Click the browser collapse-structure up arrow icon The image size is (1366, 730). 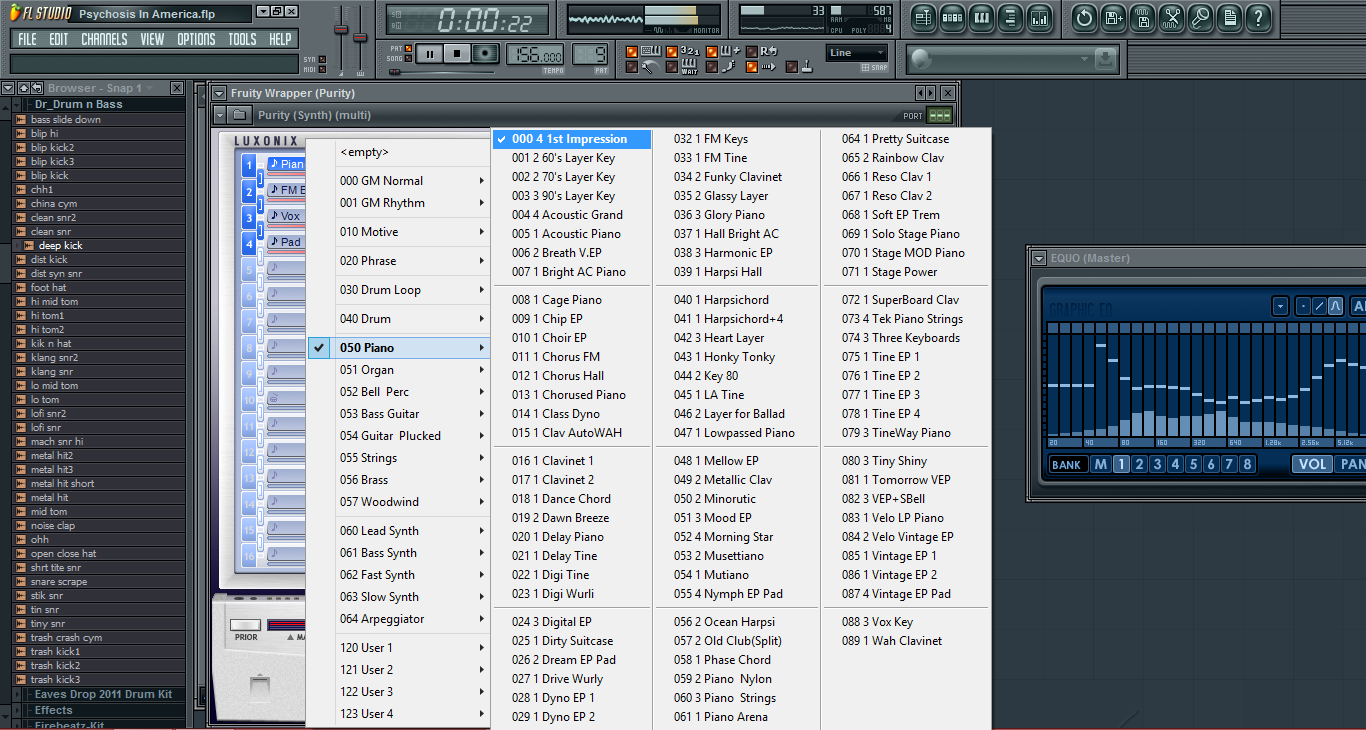coord(22,88)
